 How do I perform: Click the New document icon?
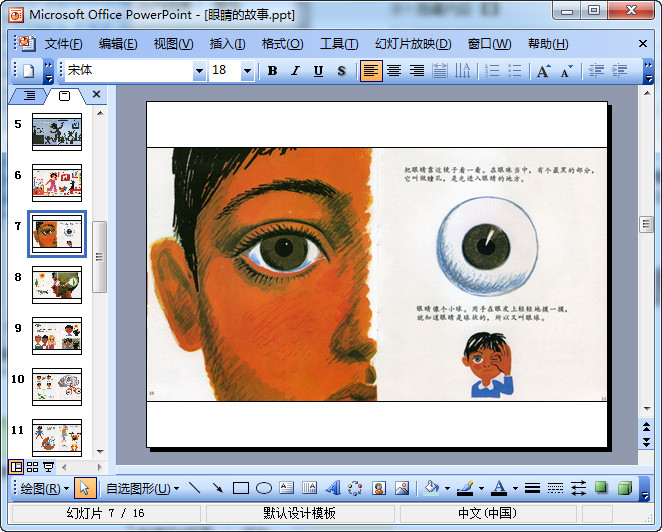click(x=28, y=71)
